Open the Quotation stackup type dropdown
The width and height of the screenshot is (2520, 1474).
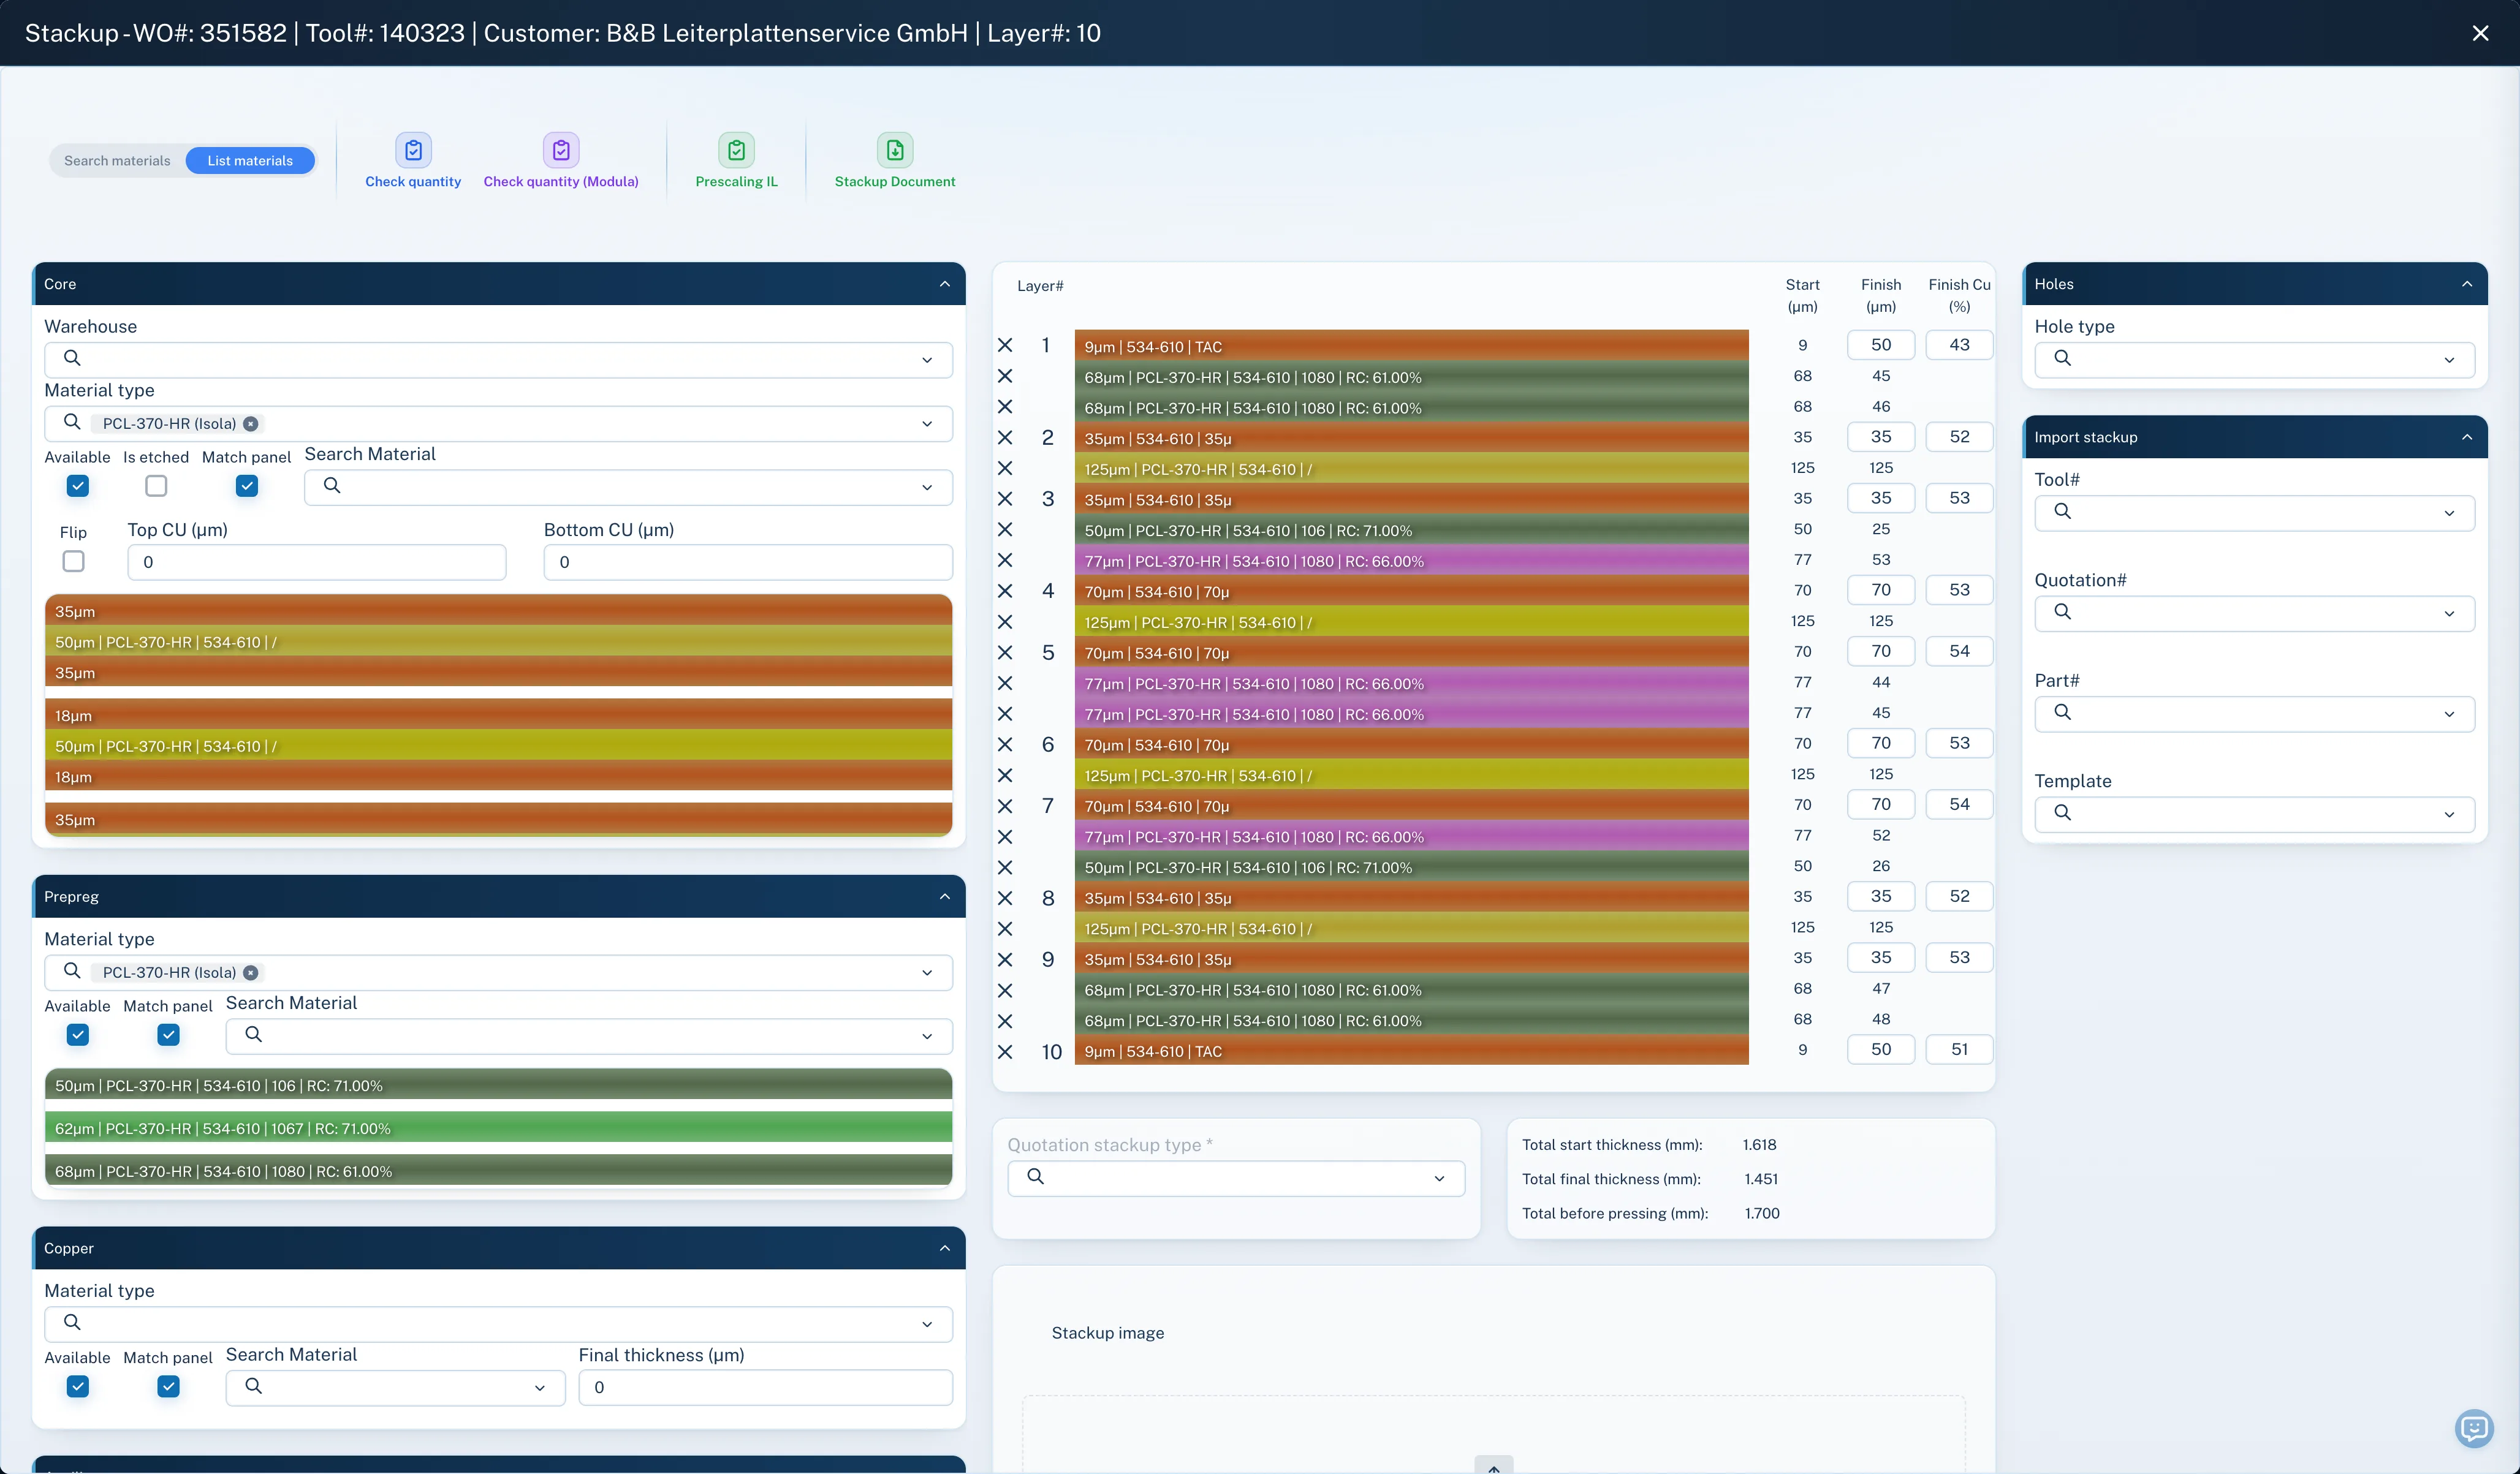coord(1236,1178)
